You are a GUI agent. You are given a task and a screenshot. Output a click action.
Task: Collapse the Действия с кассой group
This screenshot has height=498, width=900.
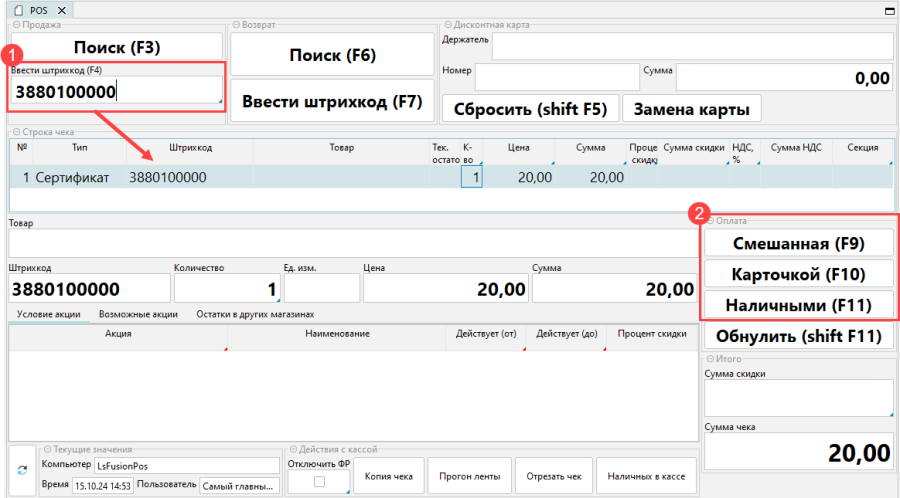(291, 449)
